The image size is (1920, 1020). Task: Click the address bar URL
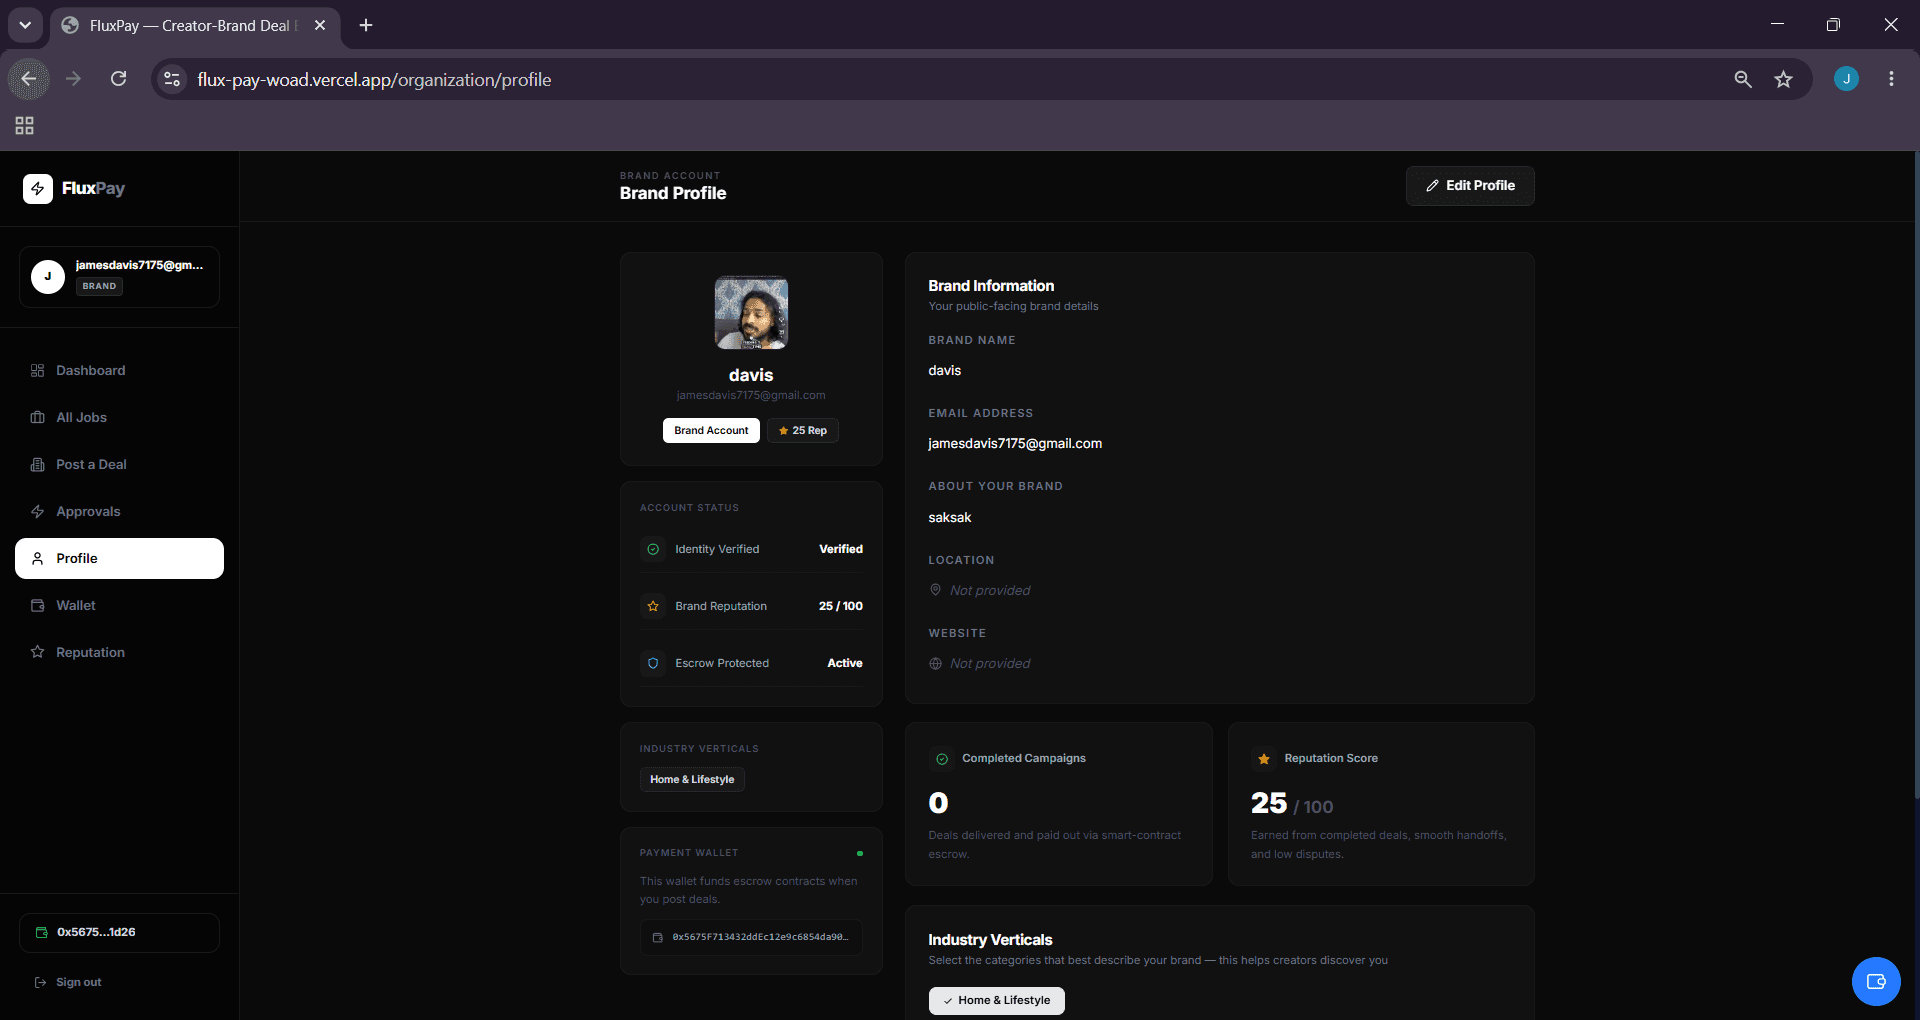(374, 79)
